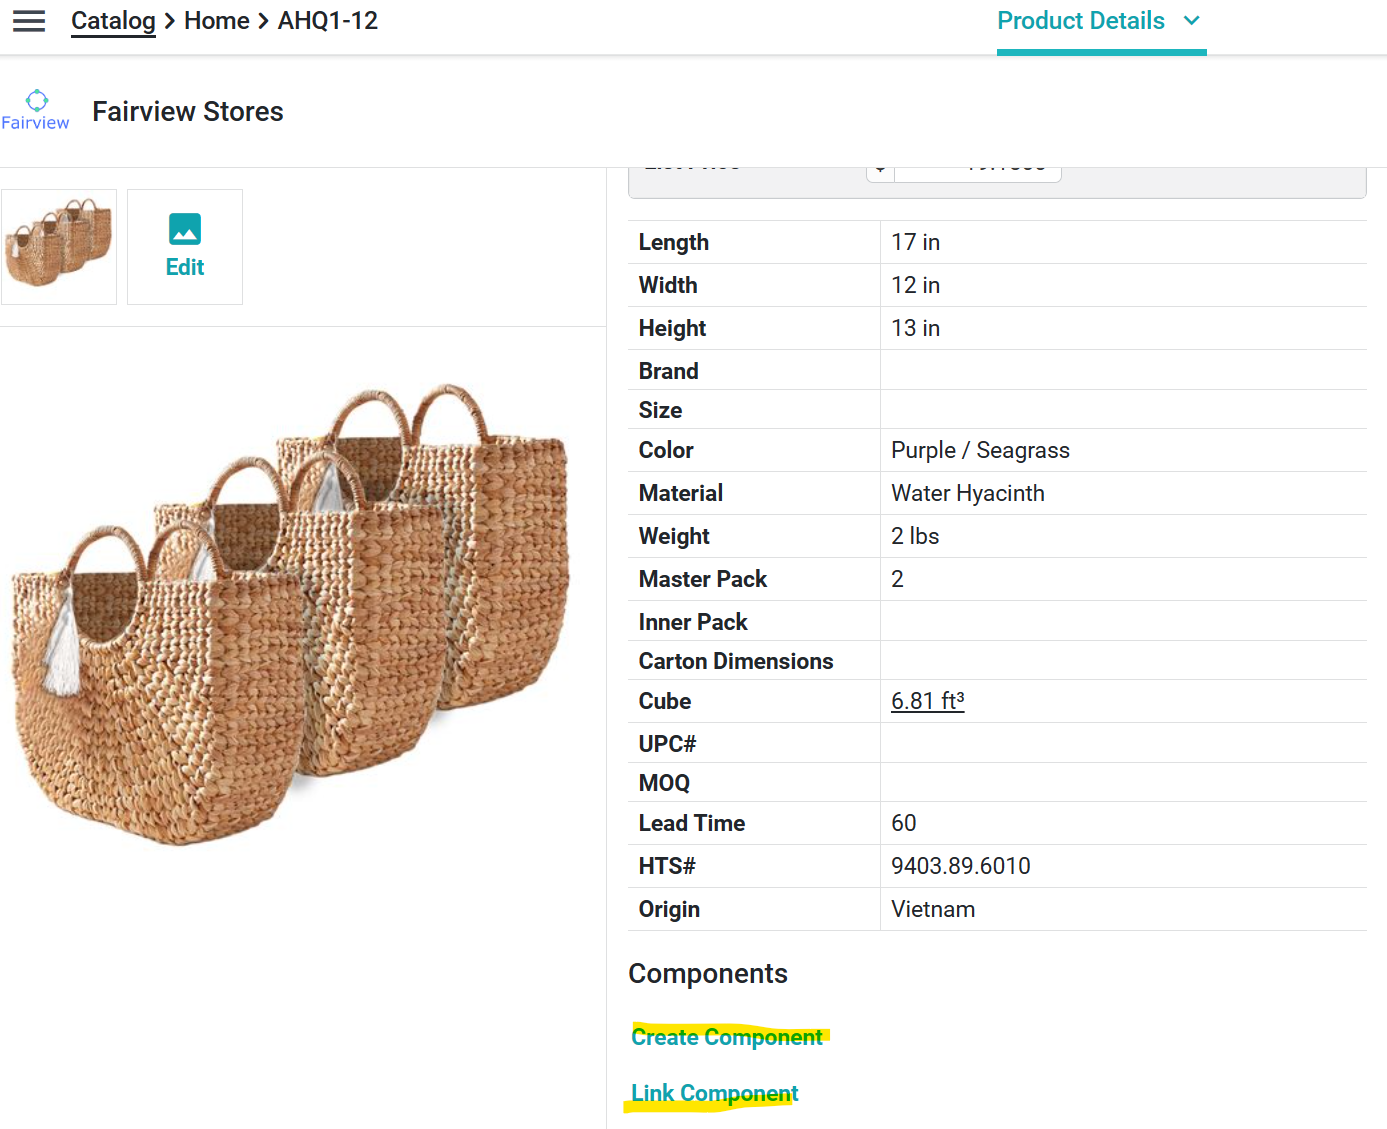Image resolution: width=1387 pixels, height=1129 pixels.
Task: Open the hamburger navigation menu
Action: point(29,21)
